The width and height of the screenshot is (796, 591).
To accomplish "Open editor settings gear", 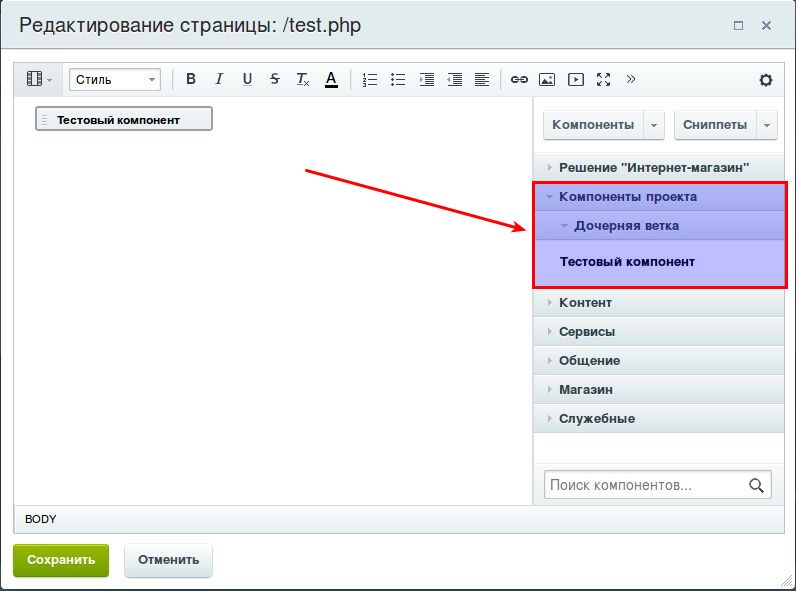I will point(766,80).
